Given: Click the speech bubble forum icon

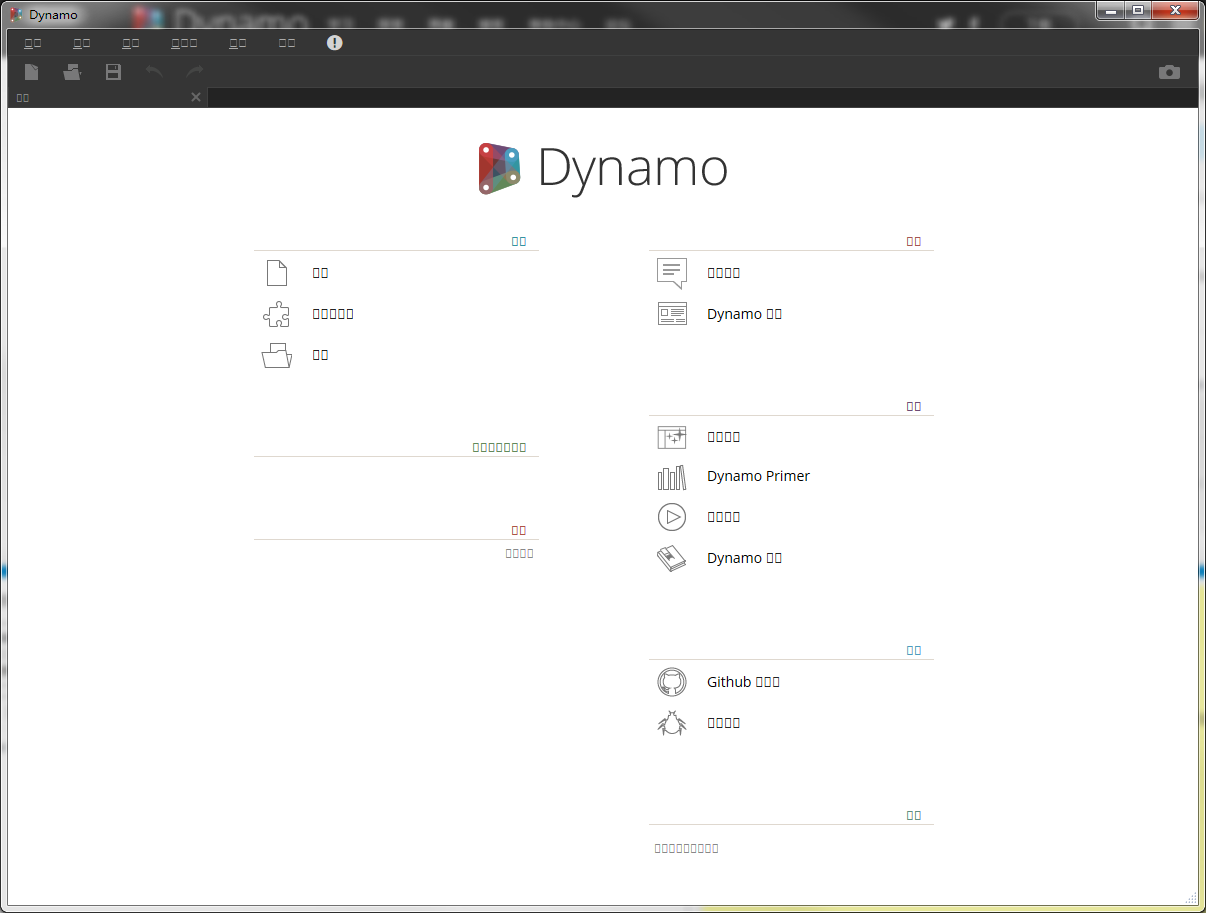Looking at the screenshot, I should 672,273.
